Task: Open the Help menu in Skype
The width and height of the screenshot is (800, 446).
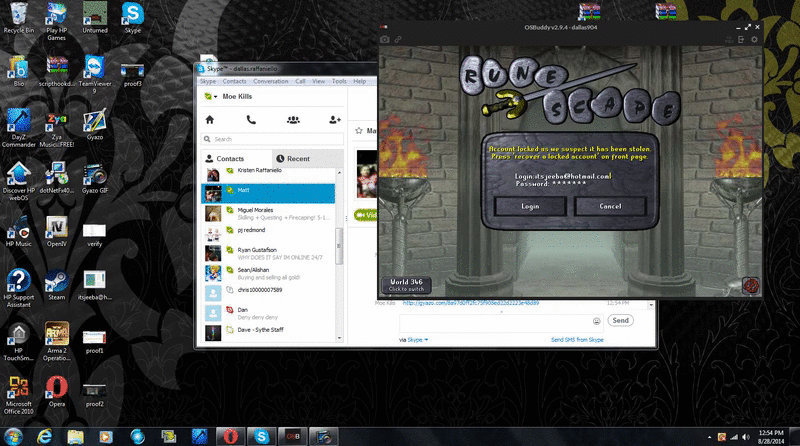Action: tap(360, 81)
